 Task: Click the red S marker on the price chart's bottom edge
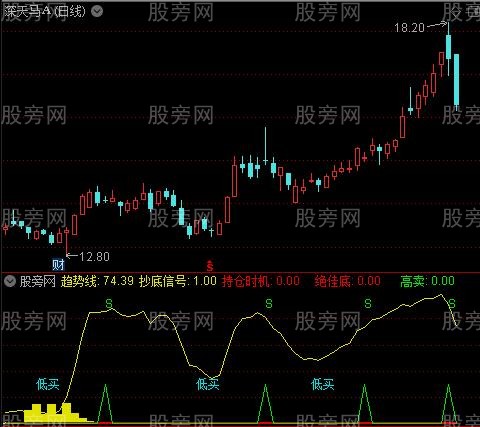[210, 266]
